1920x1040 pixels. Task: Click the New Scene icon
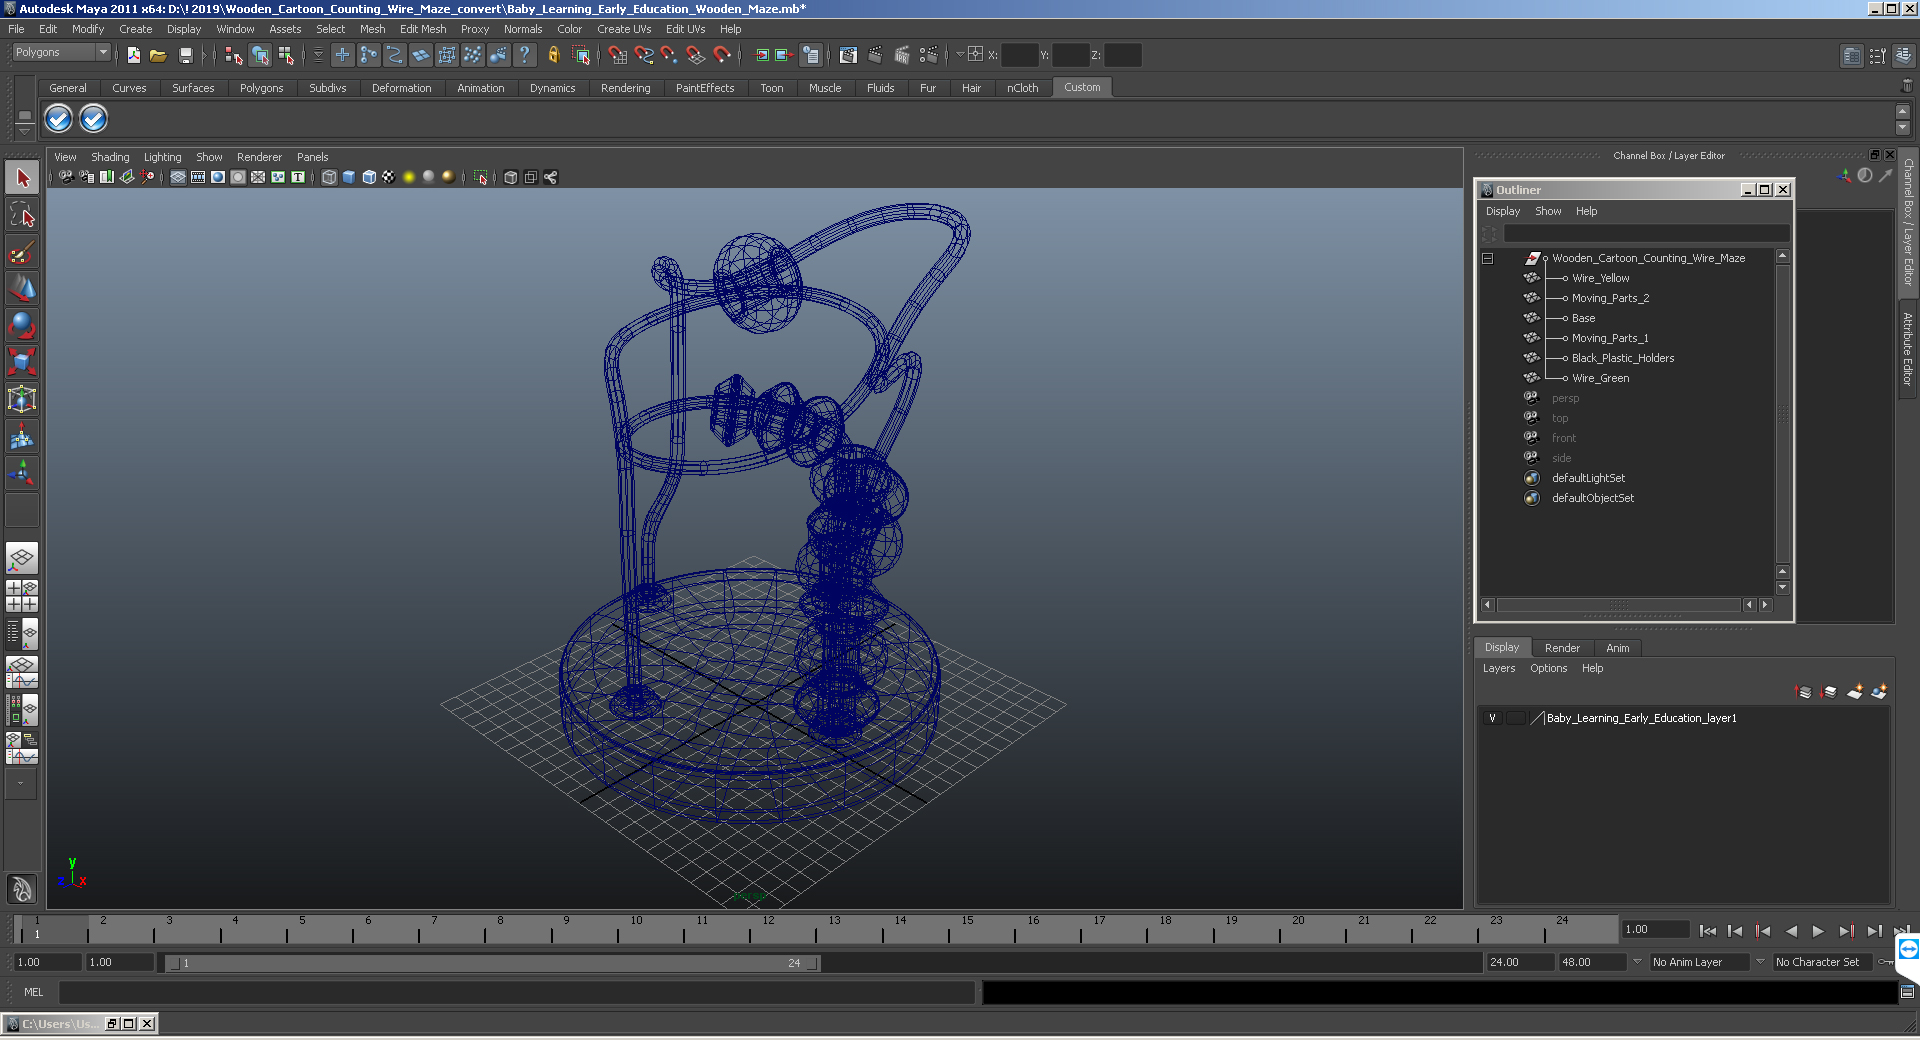coord(133,55)
